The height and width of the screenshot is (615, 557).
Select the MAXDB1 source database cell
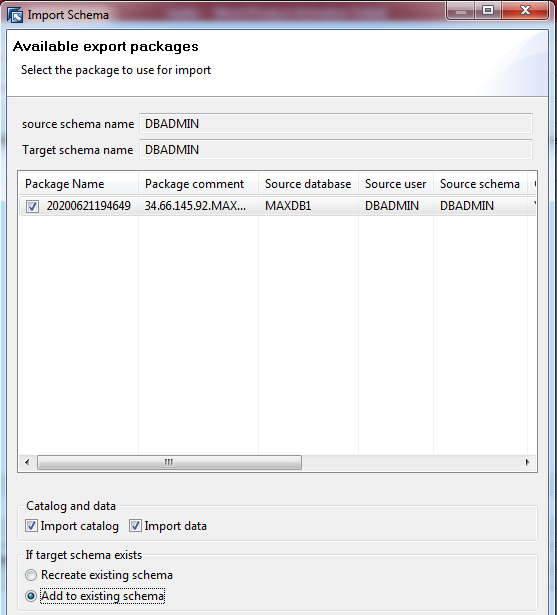288,206
